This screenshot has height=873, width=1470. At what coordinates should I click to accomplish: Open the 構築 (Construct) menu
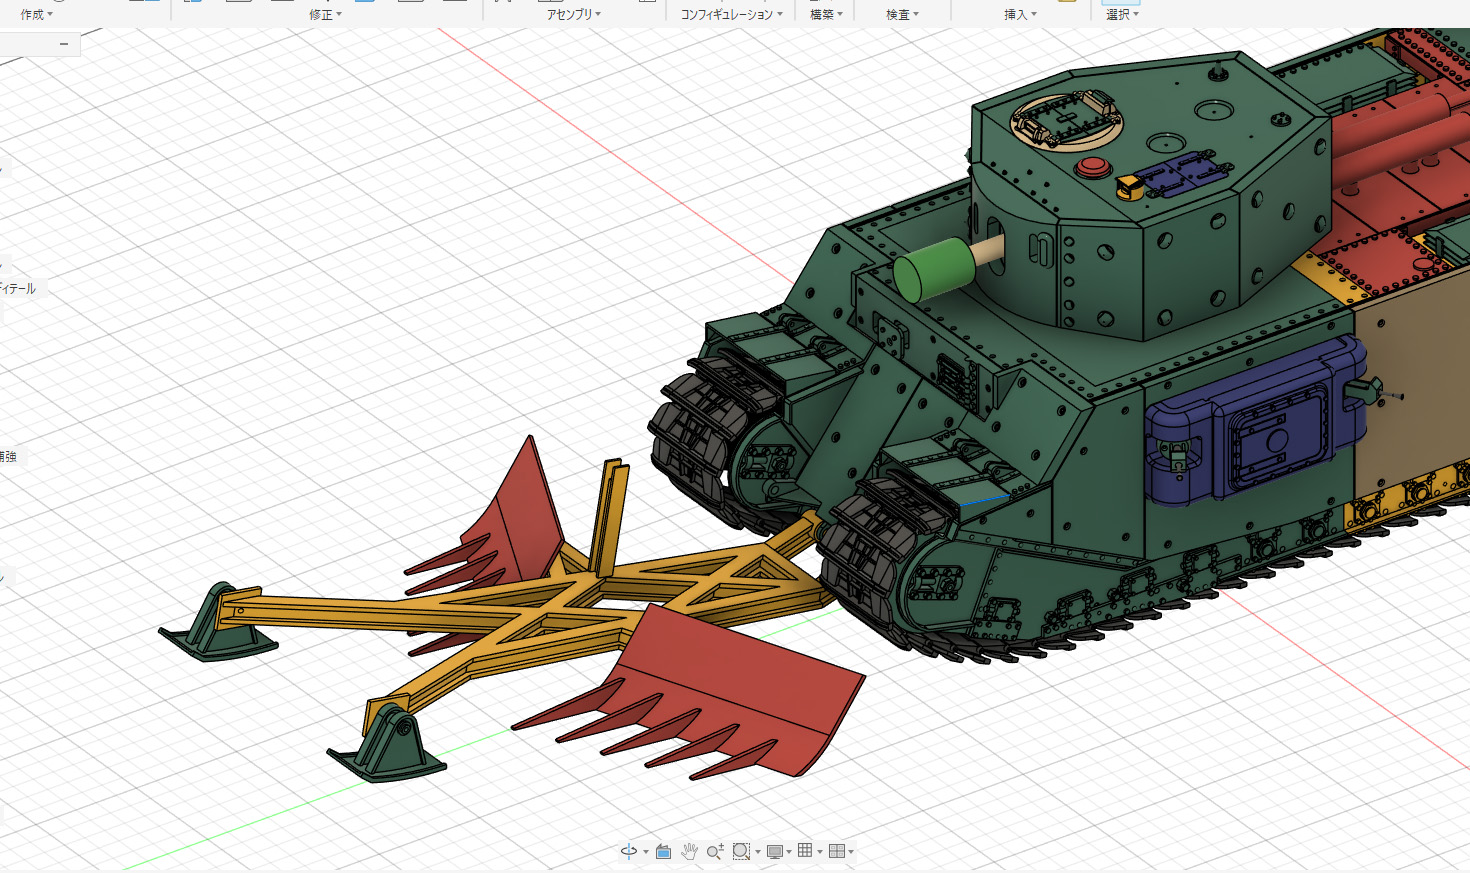click(x=826, y=14)
